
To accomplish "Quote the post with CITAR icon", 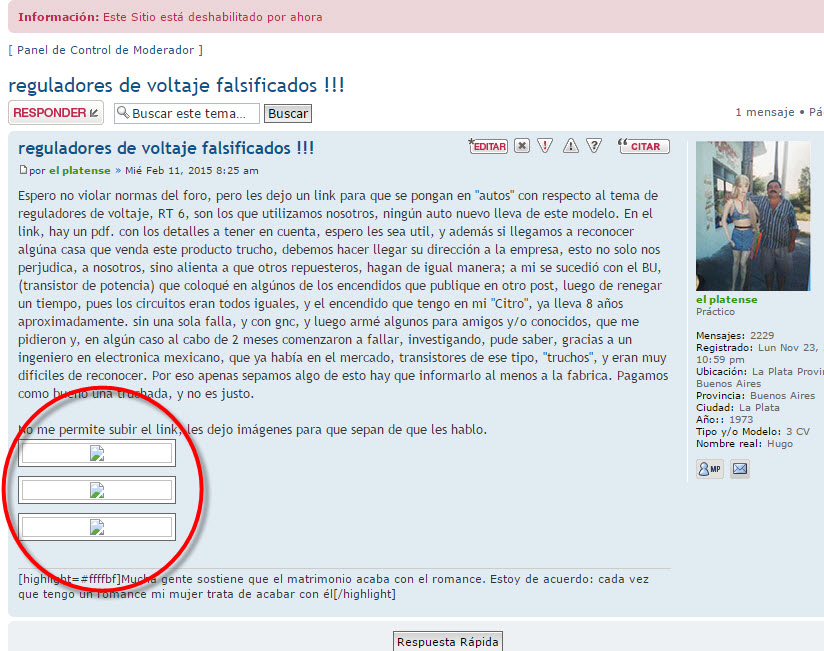I will point(644,146).
